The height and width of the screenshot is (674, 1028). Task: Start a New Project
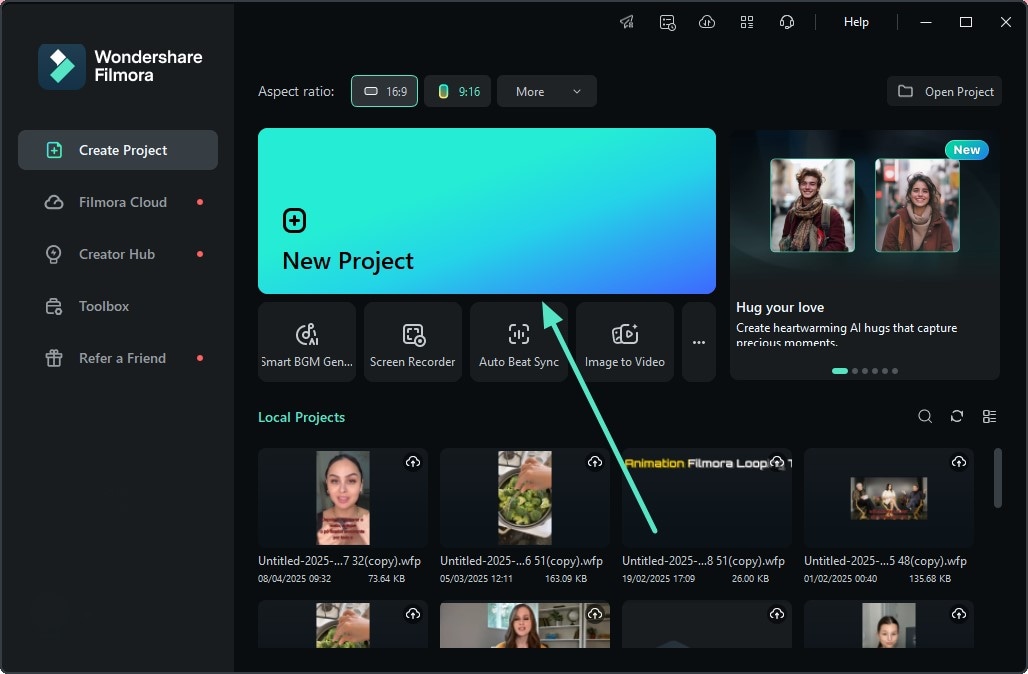coord(486,210)
